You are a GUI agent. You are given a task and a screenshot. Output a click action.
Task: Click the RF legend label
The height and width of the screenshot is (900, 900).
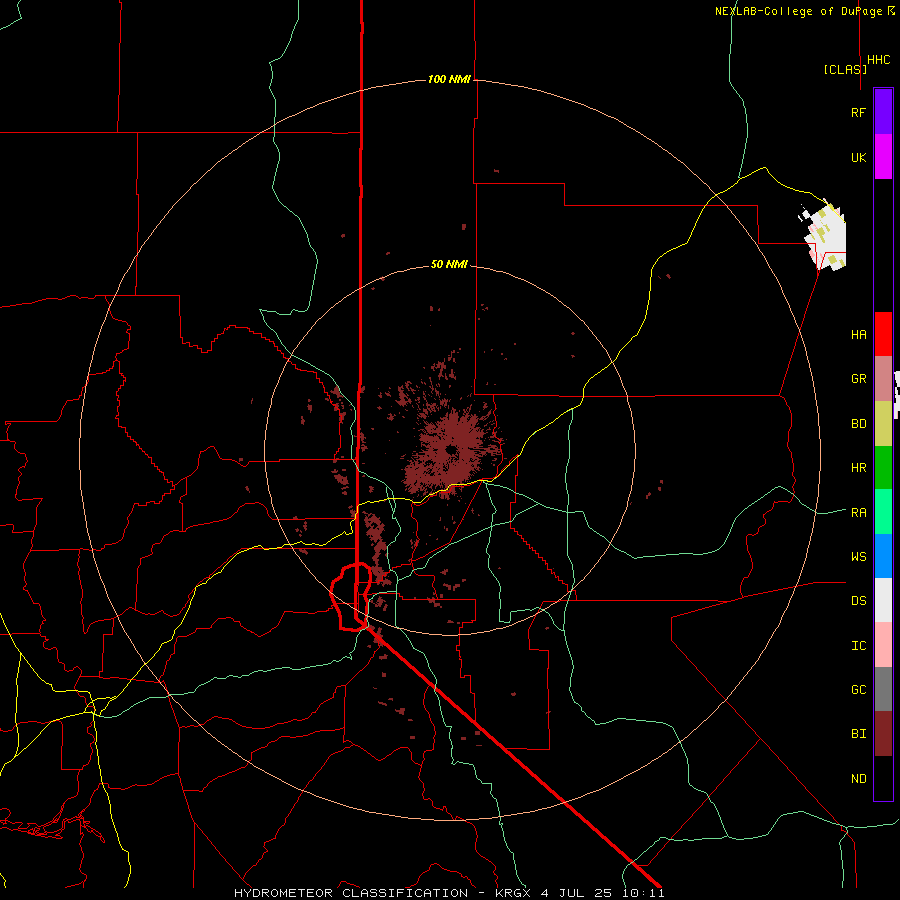[858, 112]
